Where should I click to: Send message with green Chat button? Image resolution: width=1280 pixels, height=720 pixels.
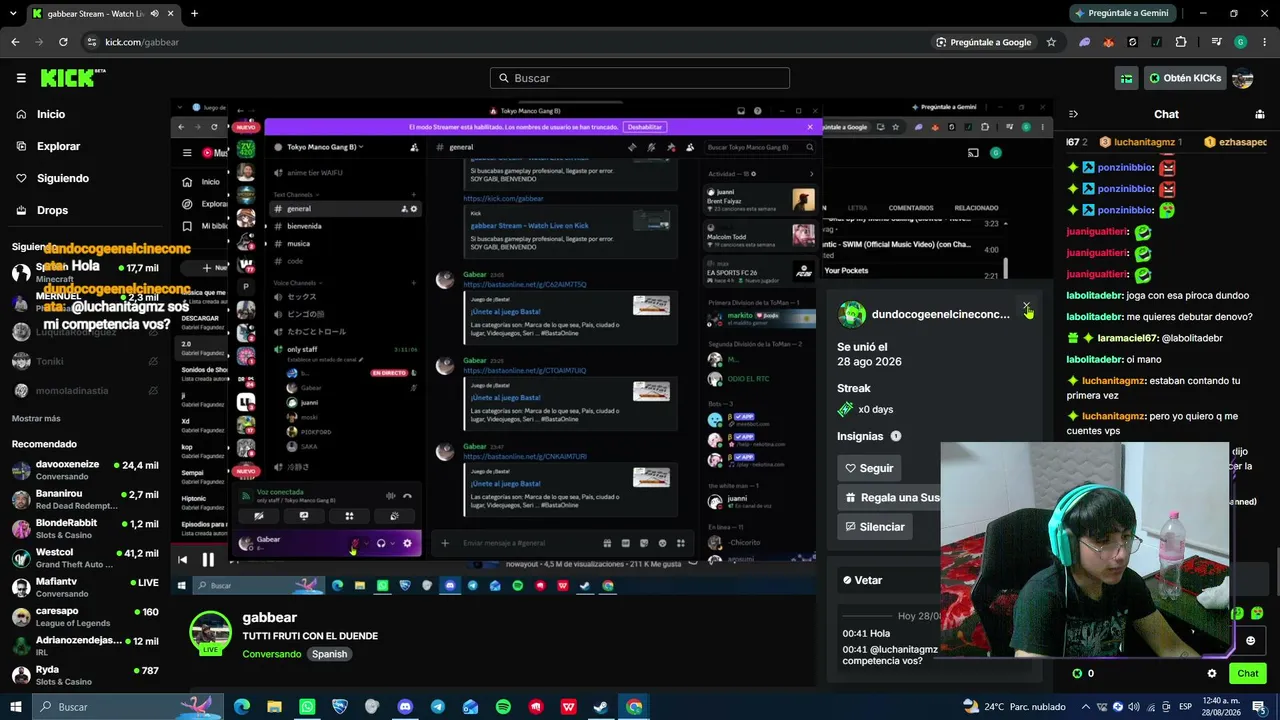(x=1247, y=673)
